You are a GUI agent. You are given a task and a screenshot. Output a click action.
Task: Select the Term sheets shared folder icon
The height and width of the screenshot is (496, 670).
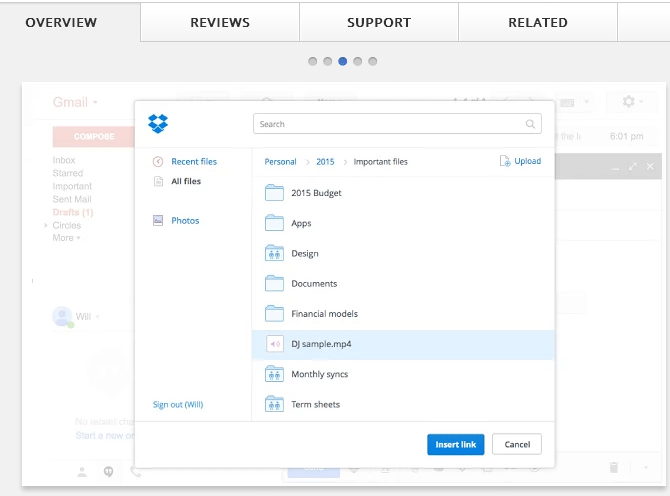click(274, 404)
